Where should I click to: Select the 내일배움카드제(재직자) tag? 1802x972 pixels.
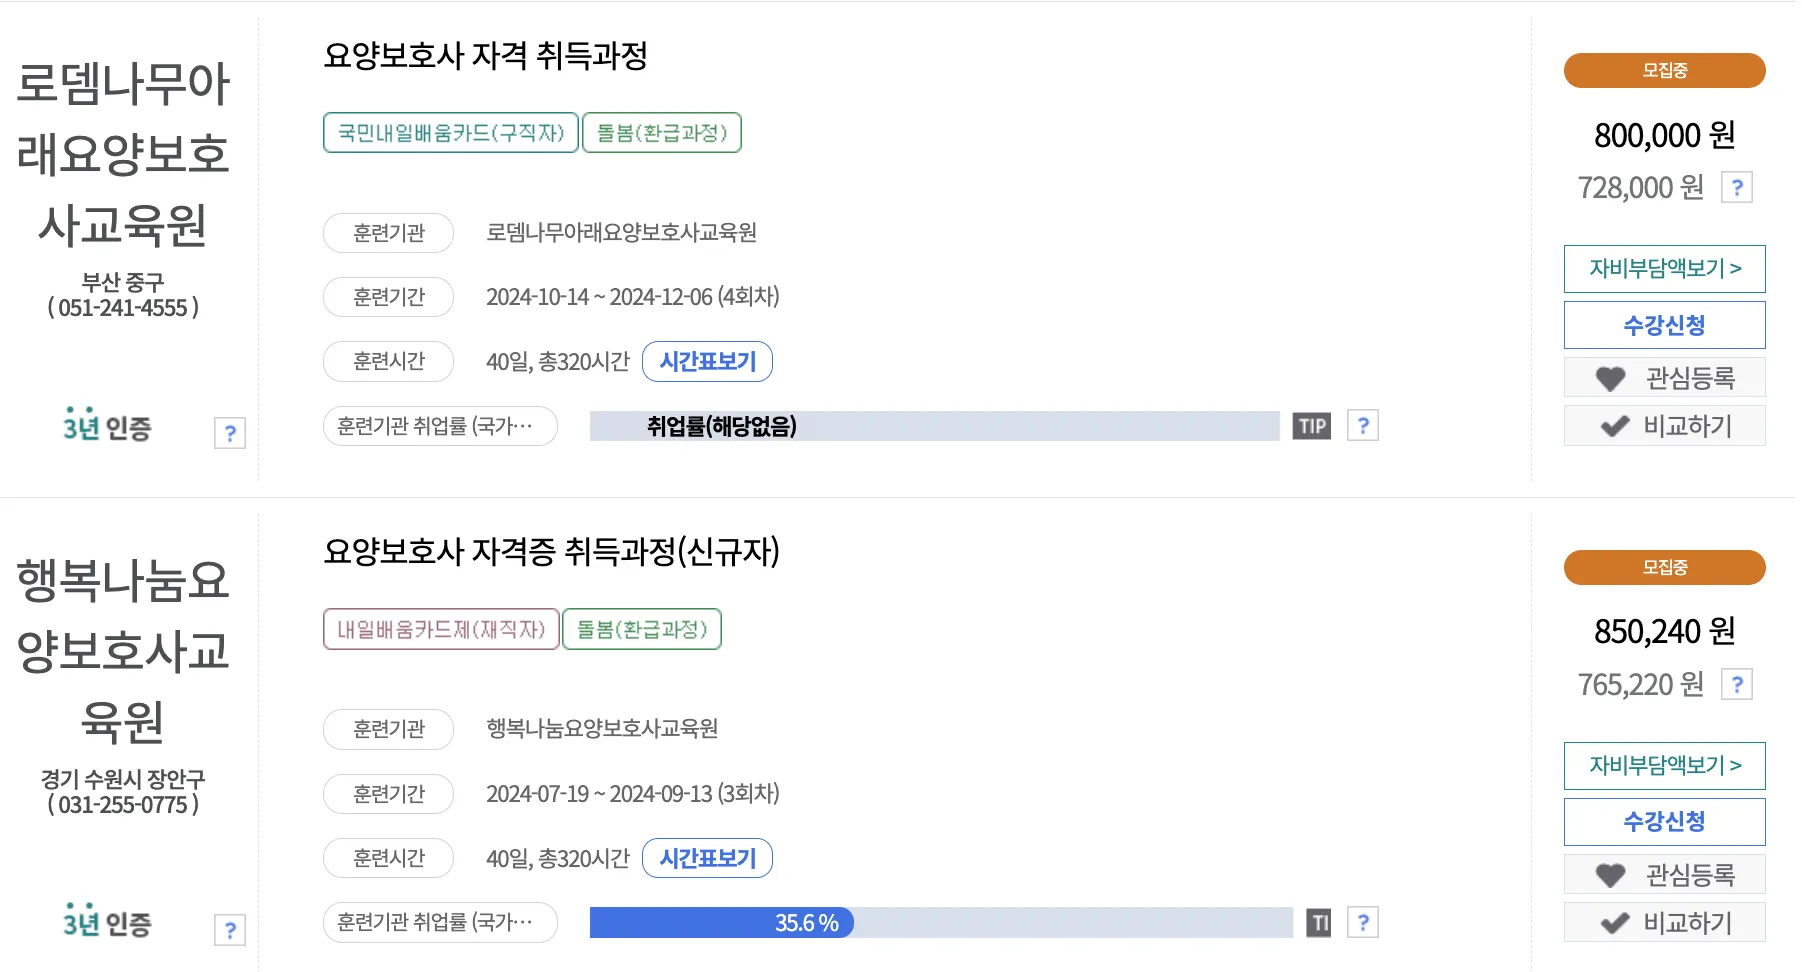[x=441, y=629]
